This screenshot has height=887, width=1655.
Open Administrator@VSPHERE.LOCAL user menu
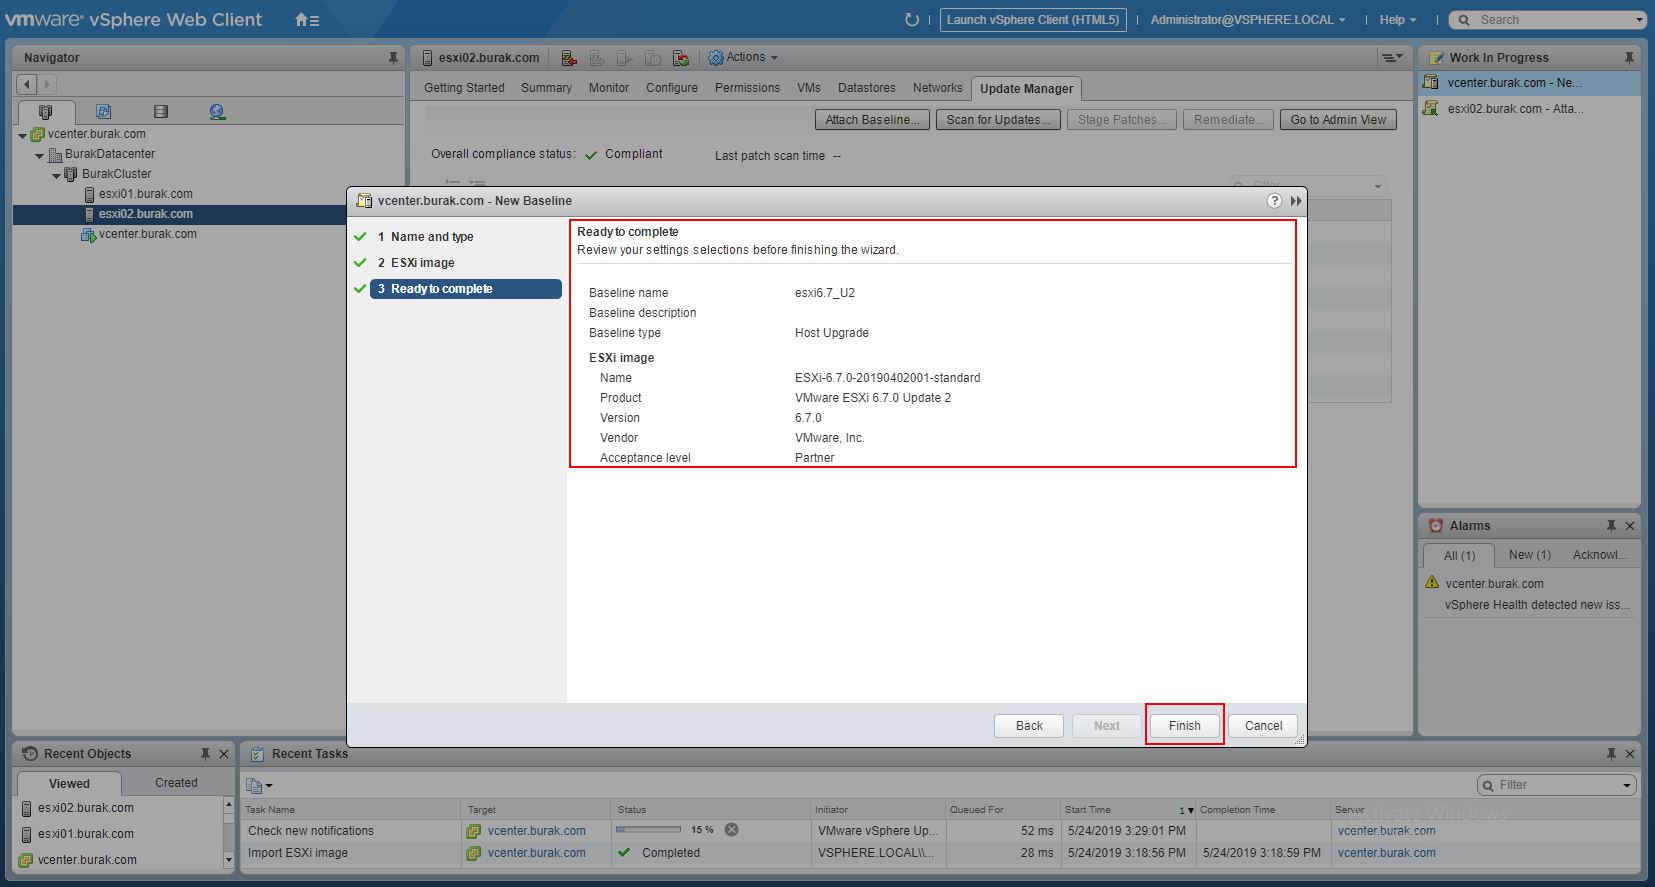(x=1248, y=20)
